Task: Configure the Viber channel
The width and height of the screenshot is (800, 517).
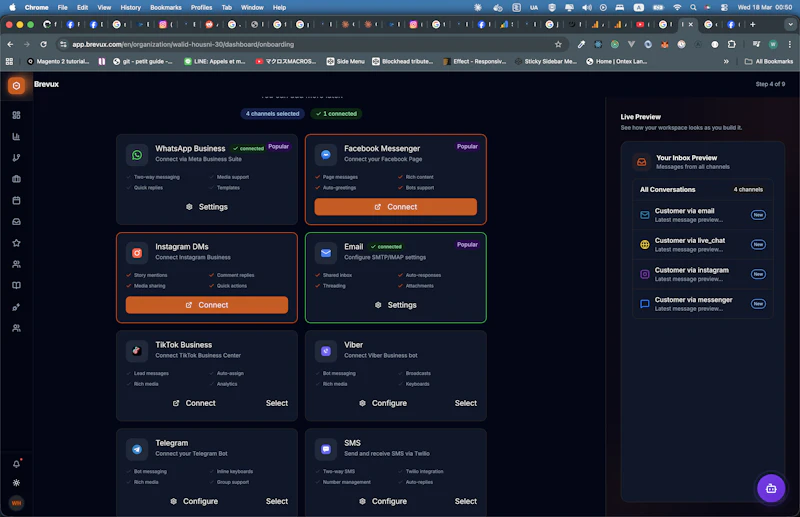Action: pyautogui.click(x=383, y=403)
